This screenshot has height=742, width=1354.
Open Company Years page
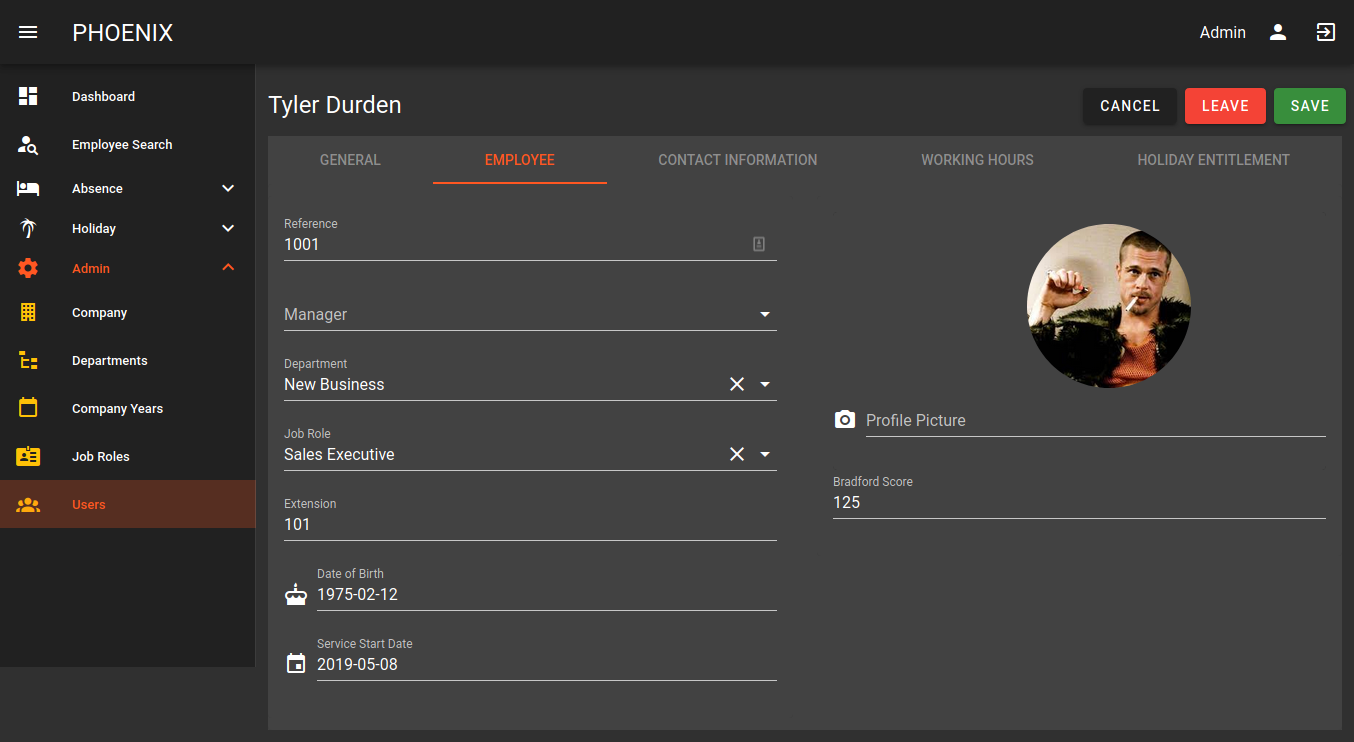point(128,409)
